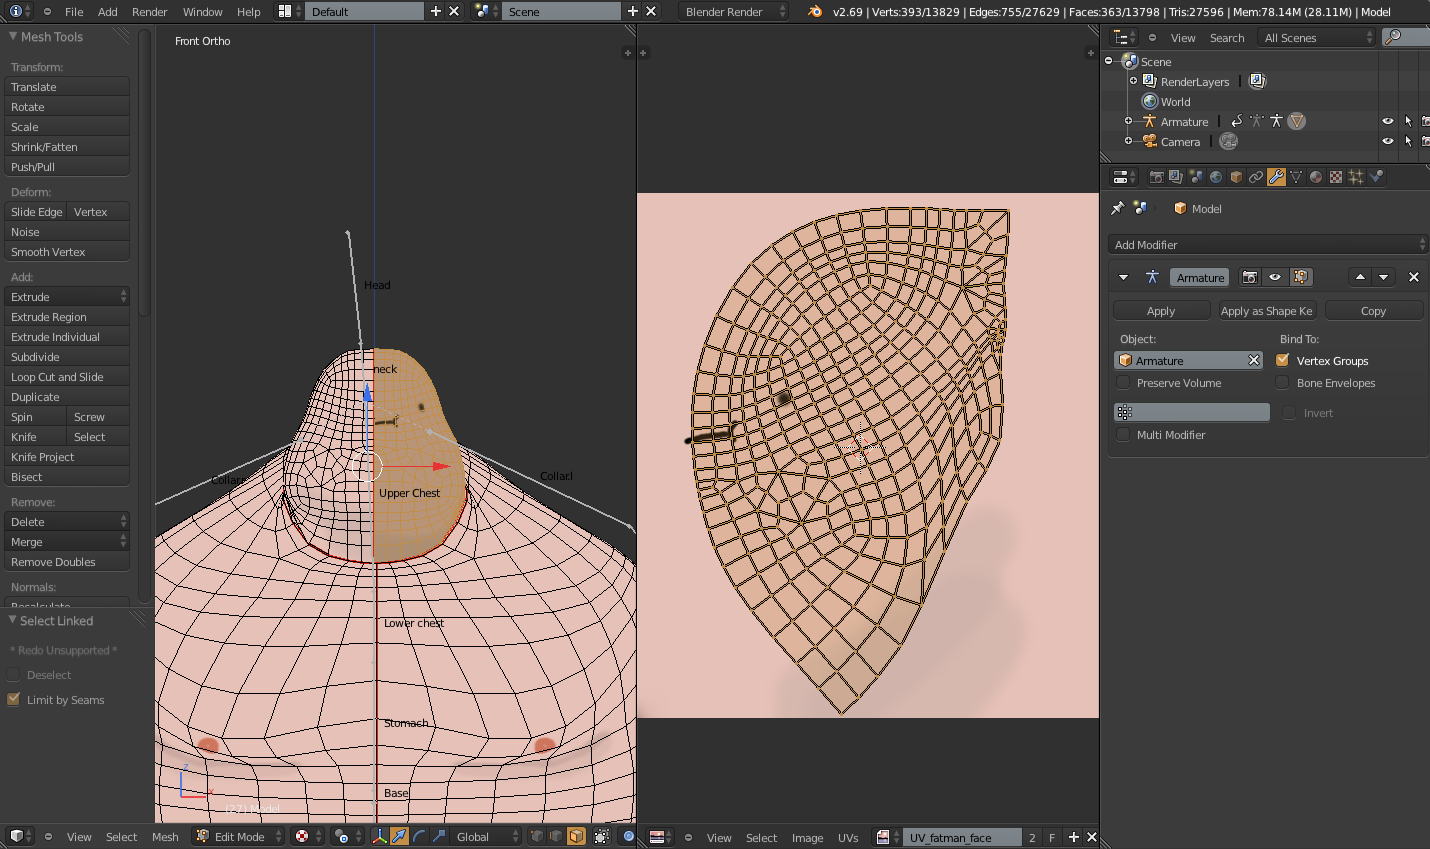Switch to edge select mode
Image resolution: width=1430 pixels, height=849 pixels.
pos(557,836)
